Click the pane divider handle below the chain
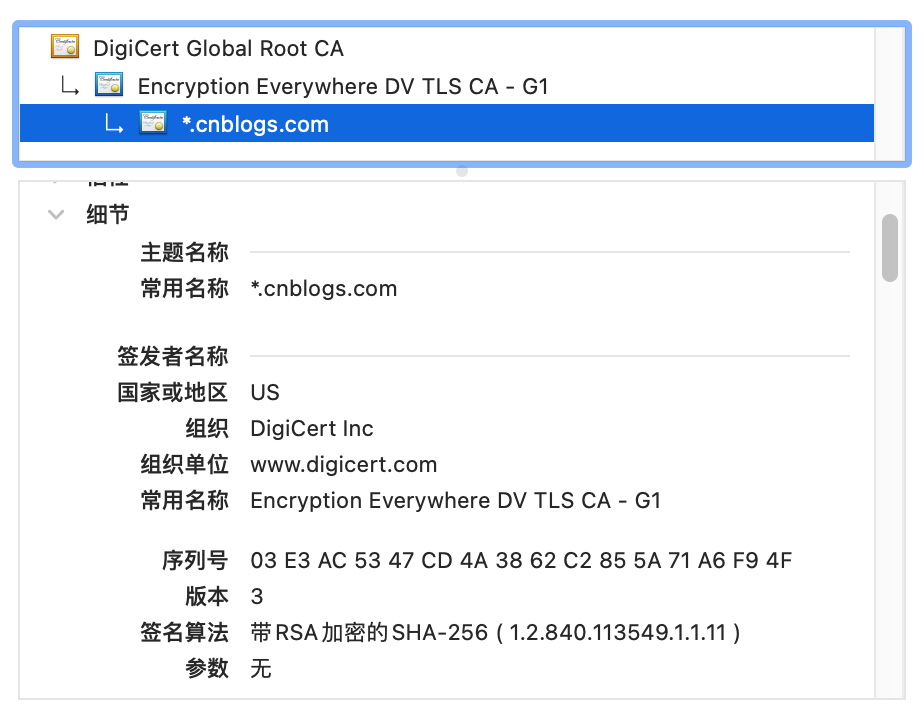Screen dimensions: 924x718 (x=462, y=171)
